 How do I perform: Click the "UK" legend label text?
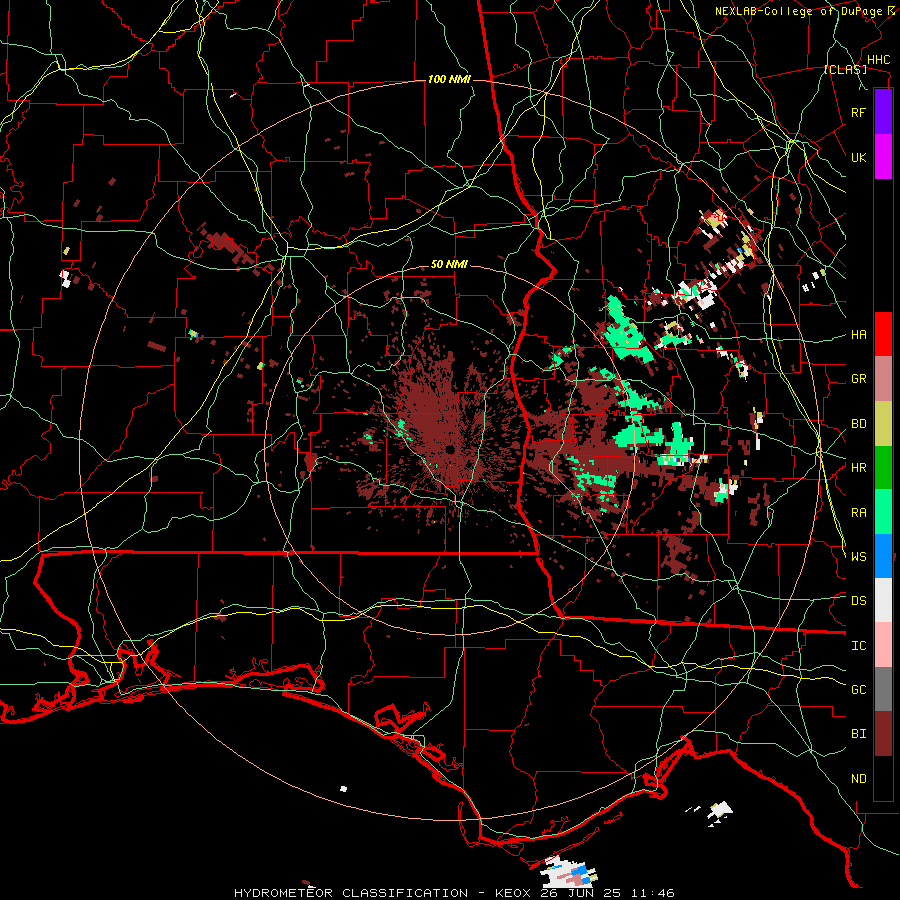(858, 157)
